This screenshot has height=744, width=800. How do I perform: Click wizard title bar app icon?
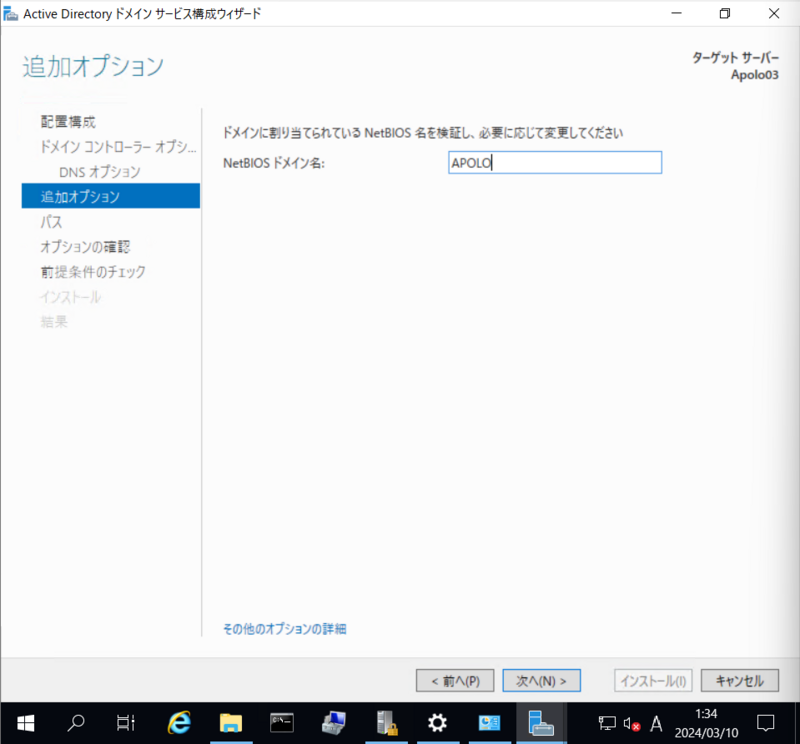10,14
